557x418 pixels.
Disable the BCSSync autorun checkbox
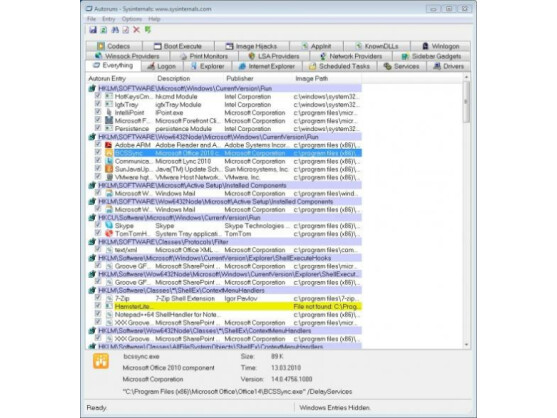tap(98, 153)
